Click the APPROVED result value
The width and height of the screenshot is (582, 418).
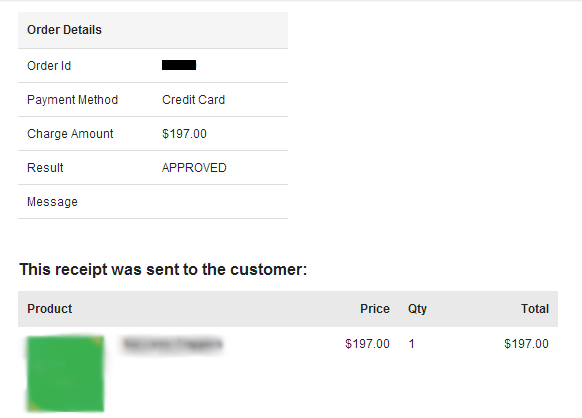point(194,168)
